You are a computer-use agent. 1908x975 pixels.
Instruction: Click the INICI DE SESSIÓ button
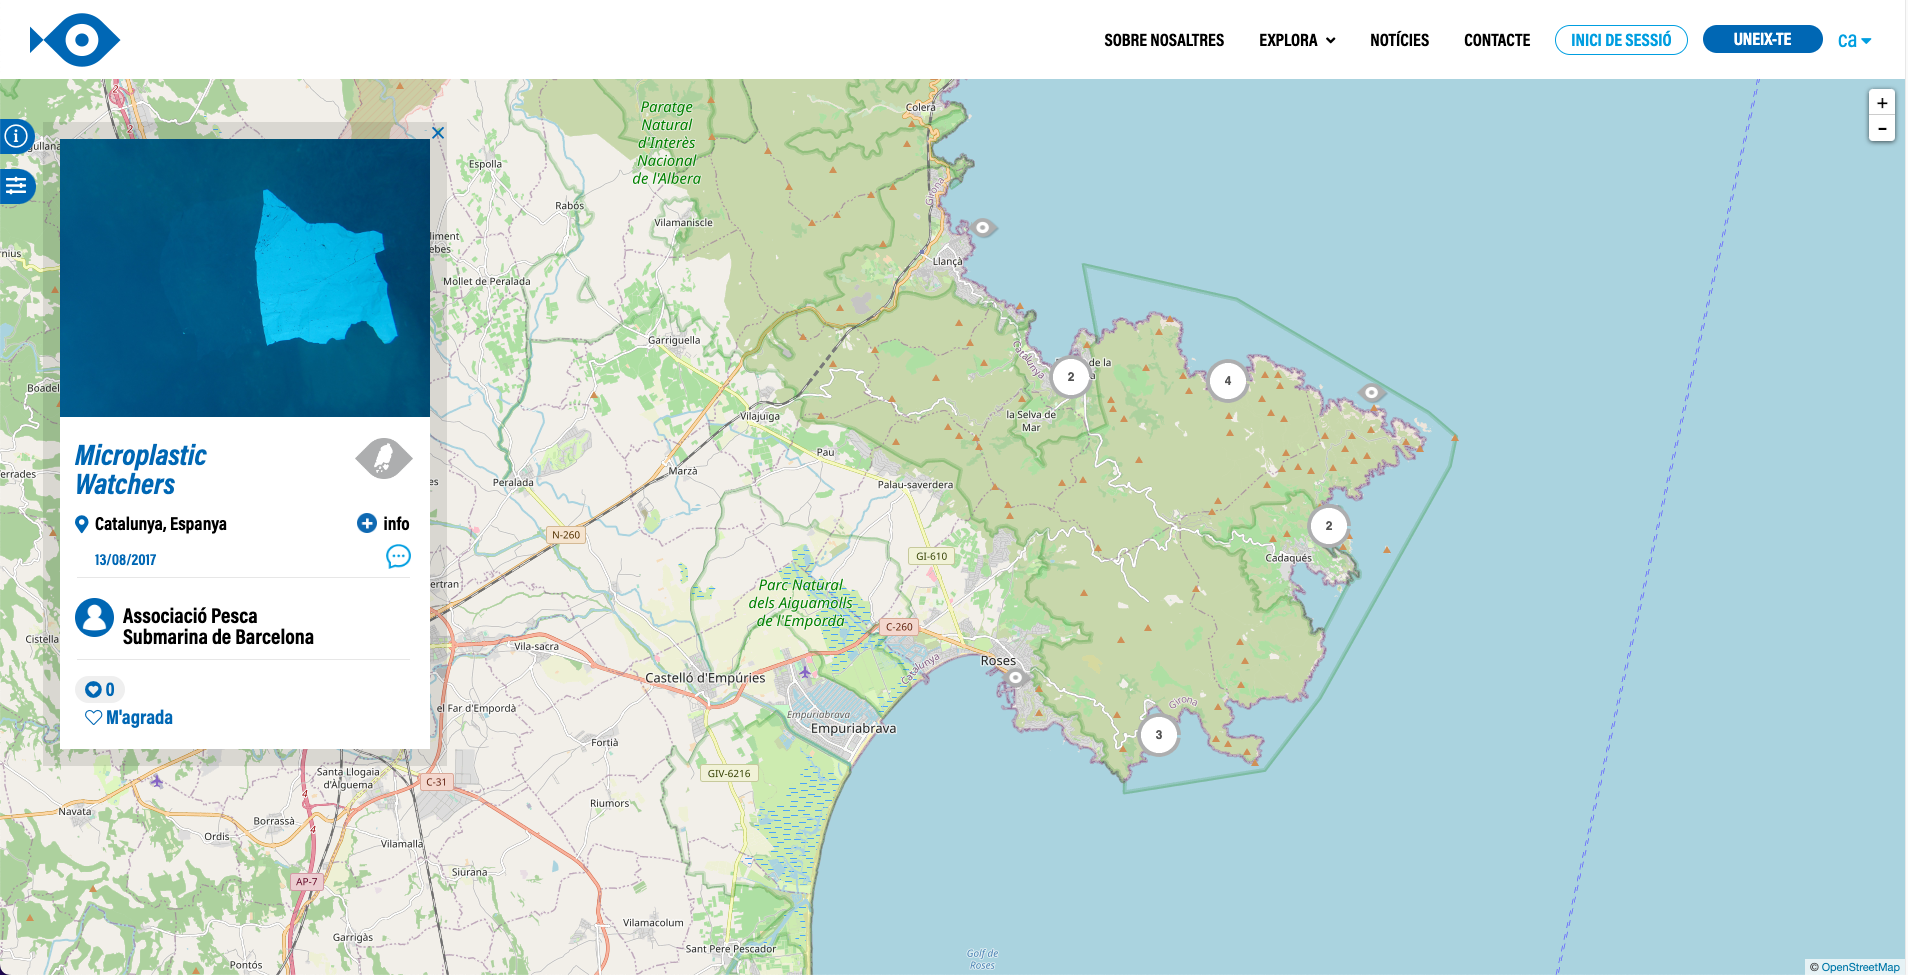[x=1621, y=40]
